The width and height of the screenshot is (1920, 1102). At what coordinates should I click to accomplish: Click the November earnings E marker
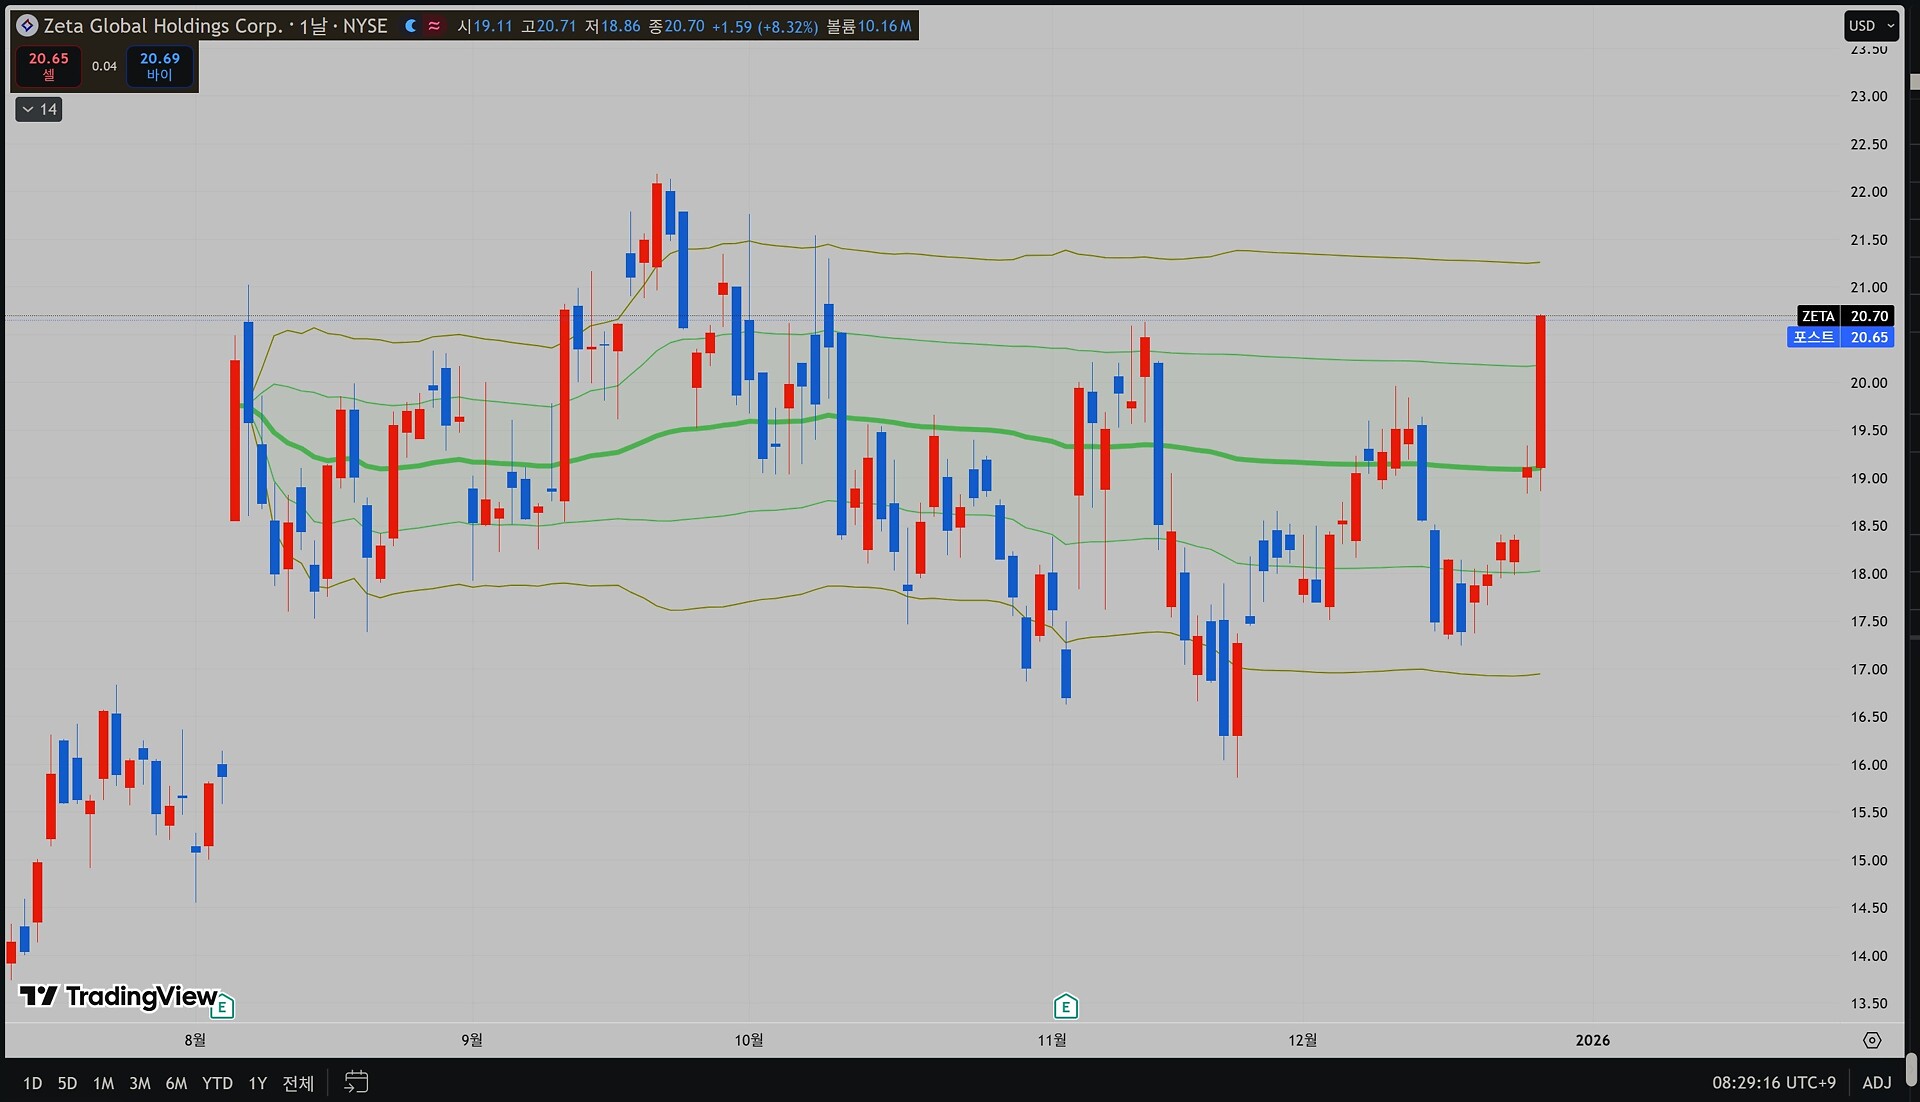[1066, 1006]
